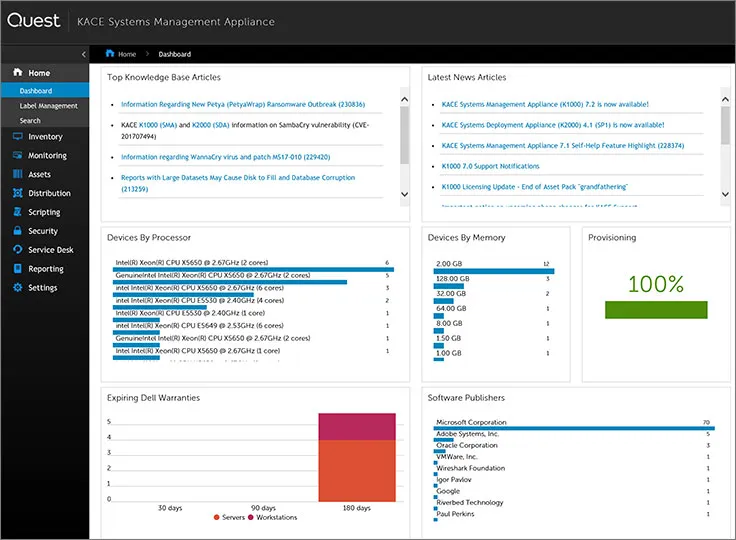The image size is (736, 540).
Task: Click down arrow in Latest News Articles
Action: coord(725,194)
